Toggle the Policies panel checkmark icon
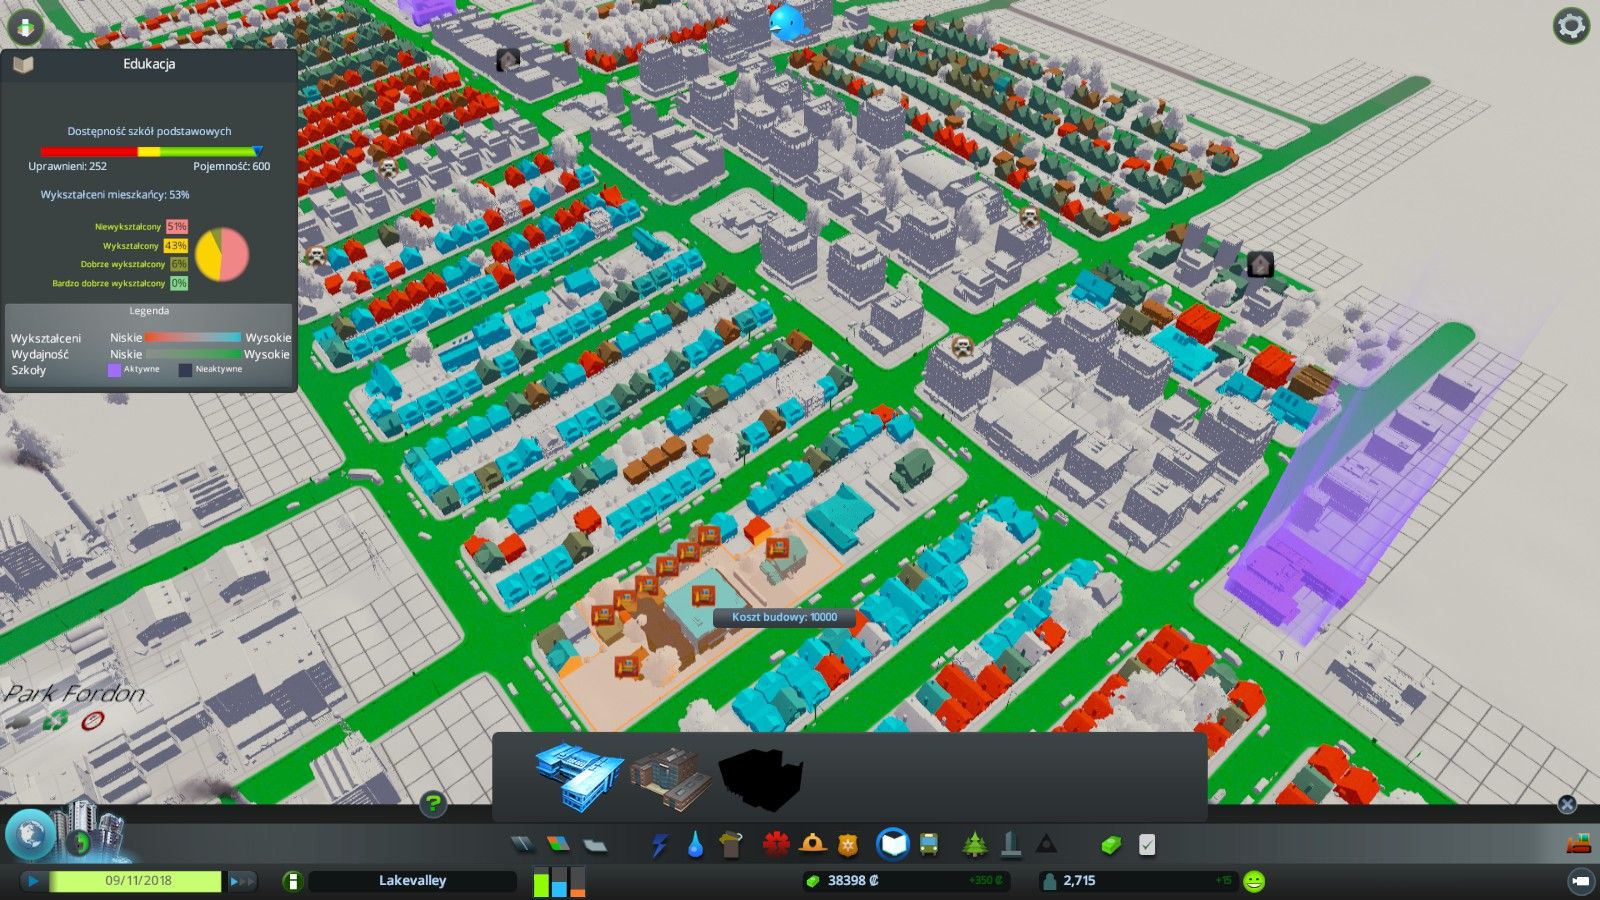1600x900 pixels. tap(1148, 845)
